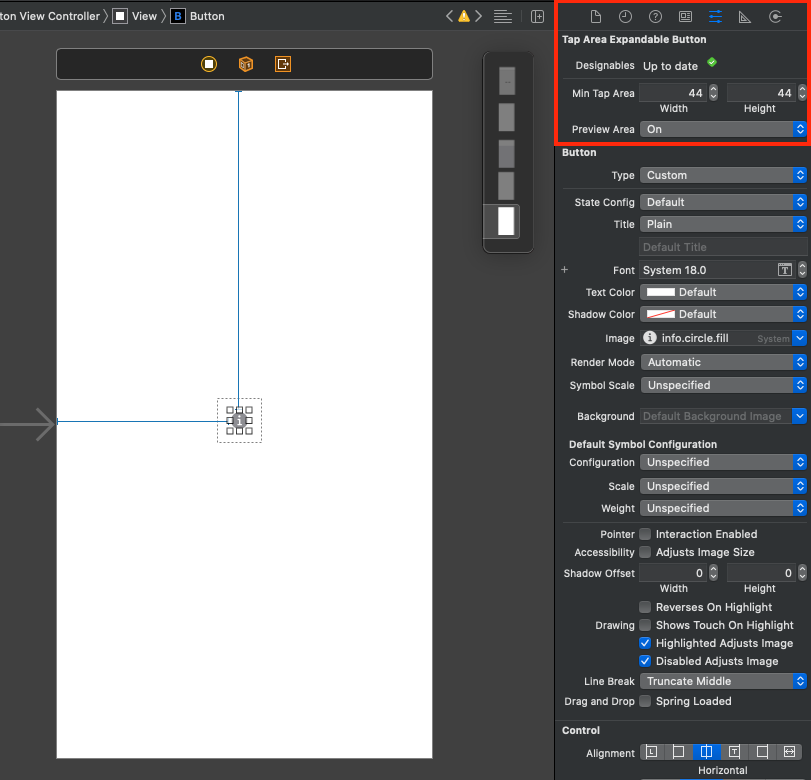Open the Text Color swatch dropdown
The height and width of the screenshot is (780, 811).
click(x=723, y=292)
